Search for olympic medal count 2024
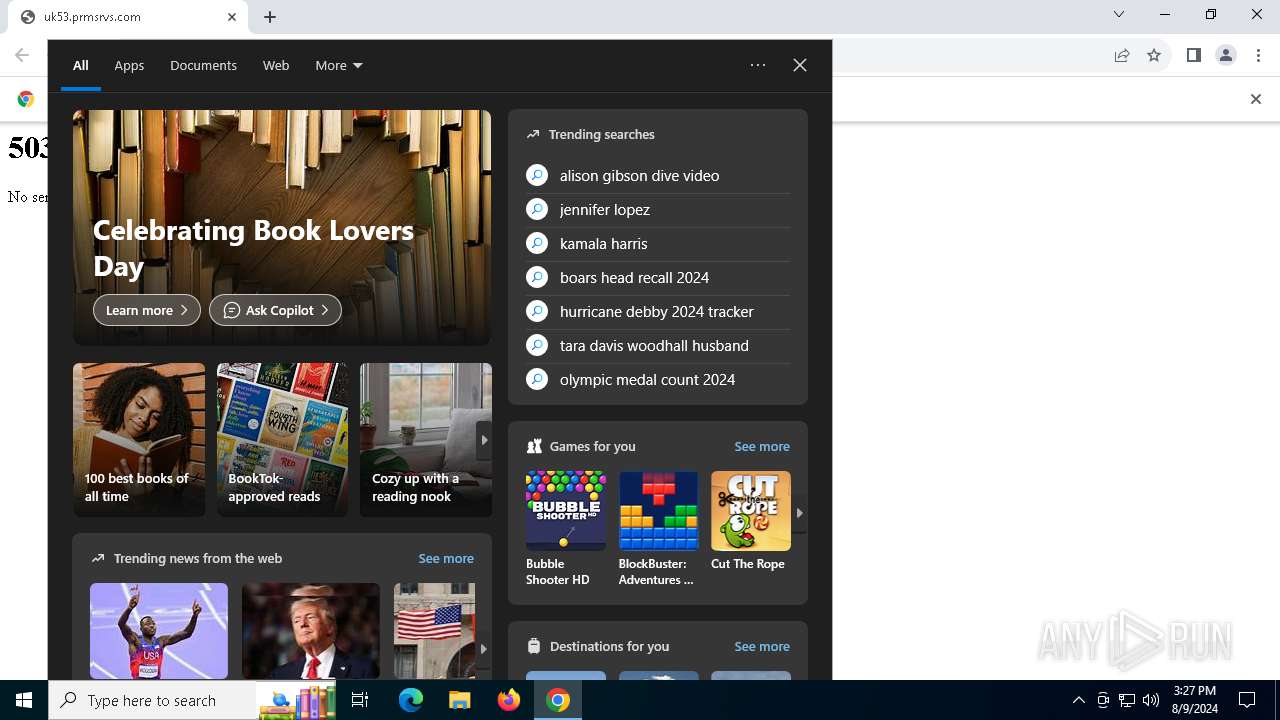 [658, 379]
